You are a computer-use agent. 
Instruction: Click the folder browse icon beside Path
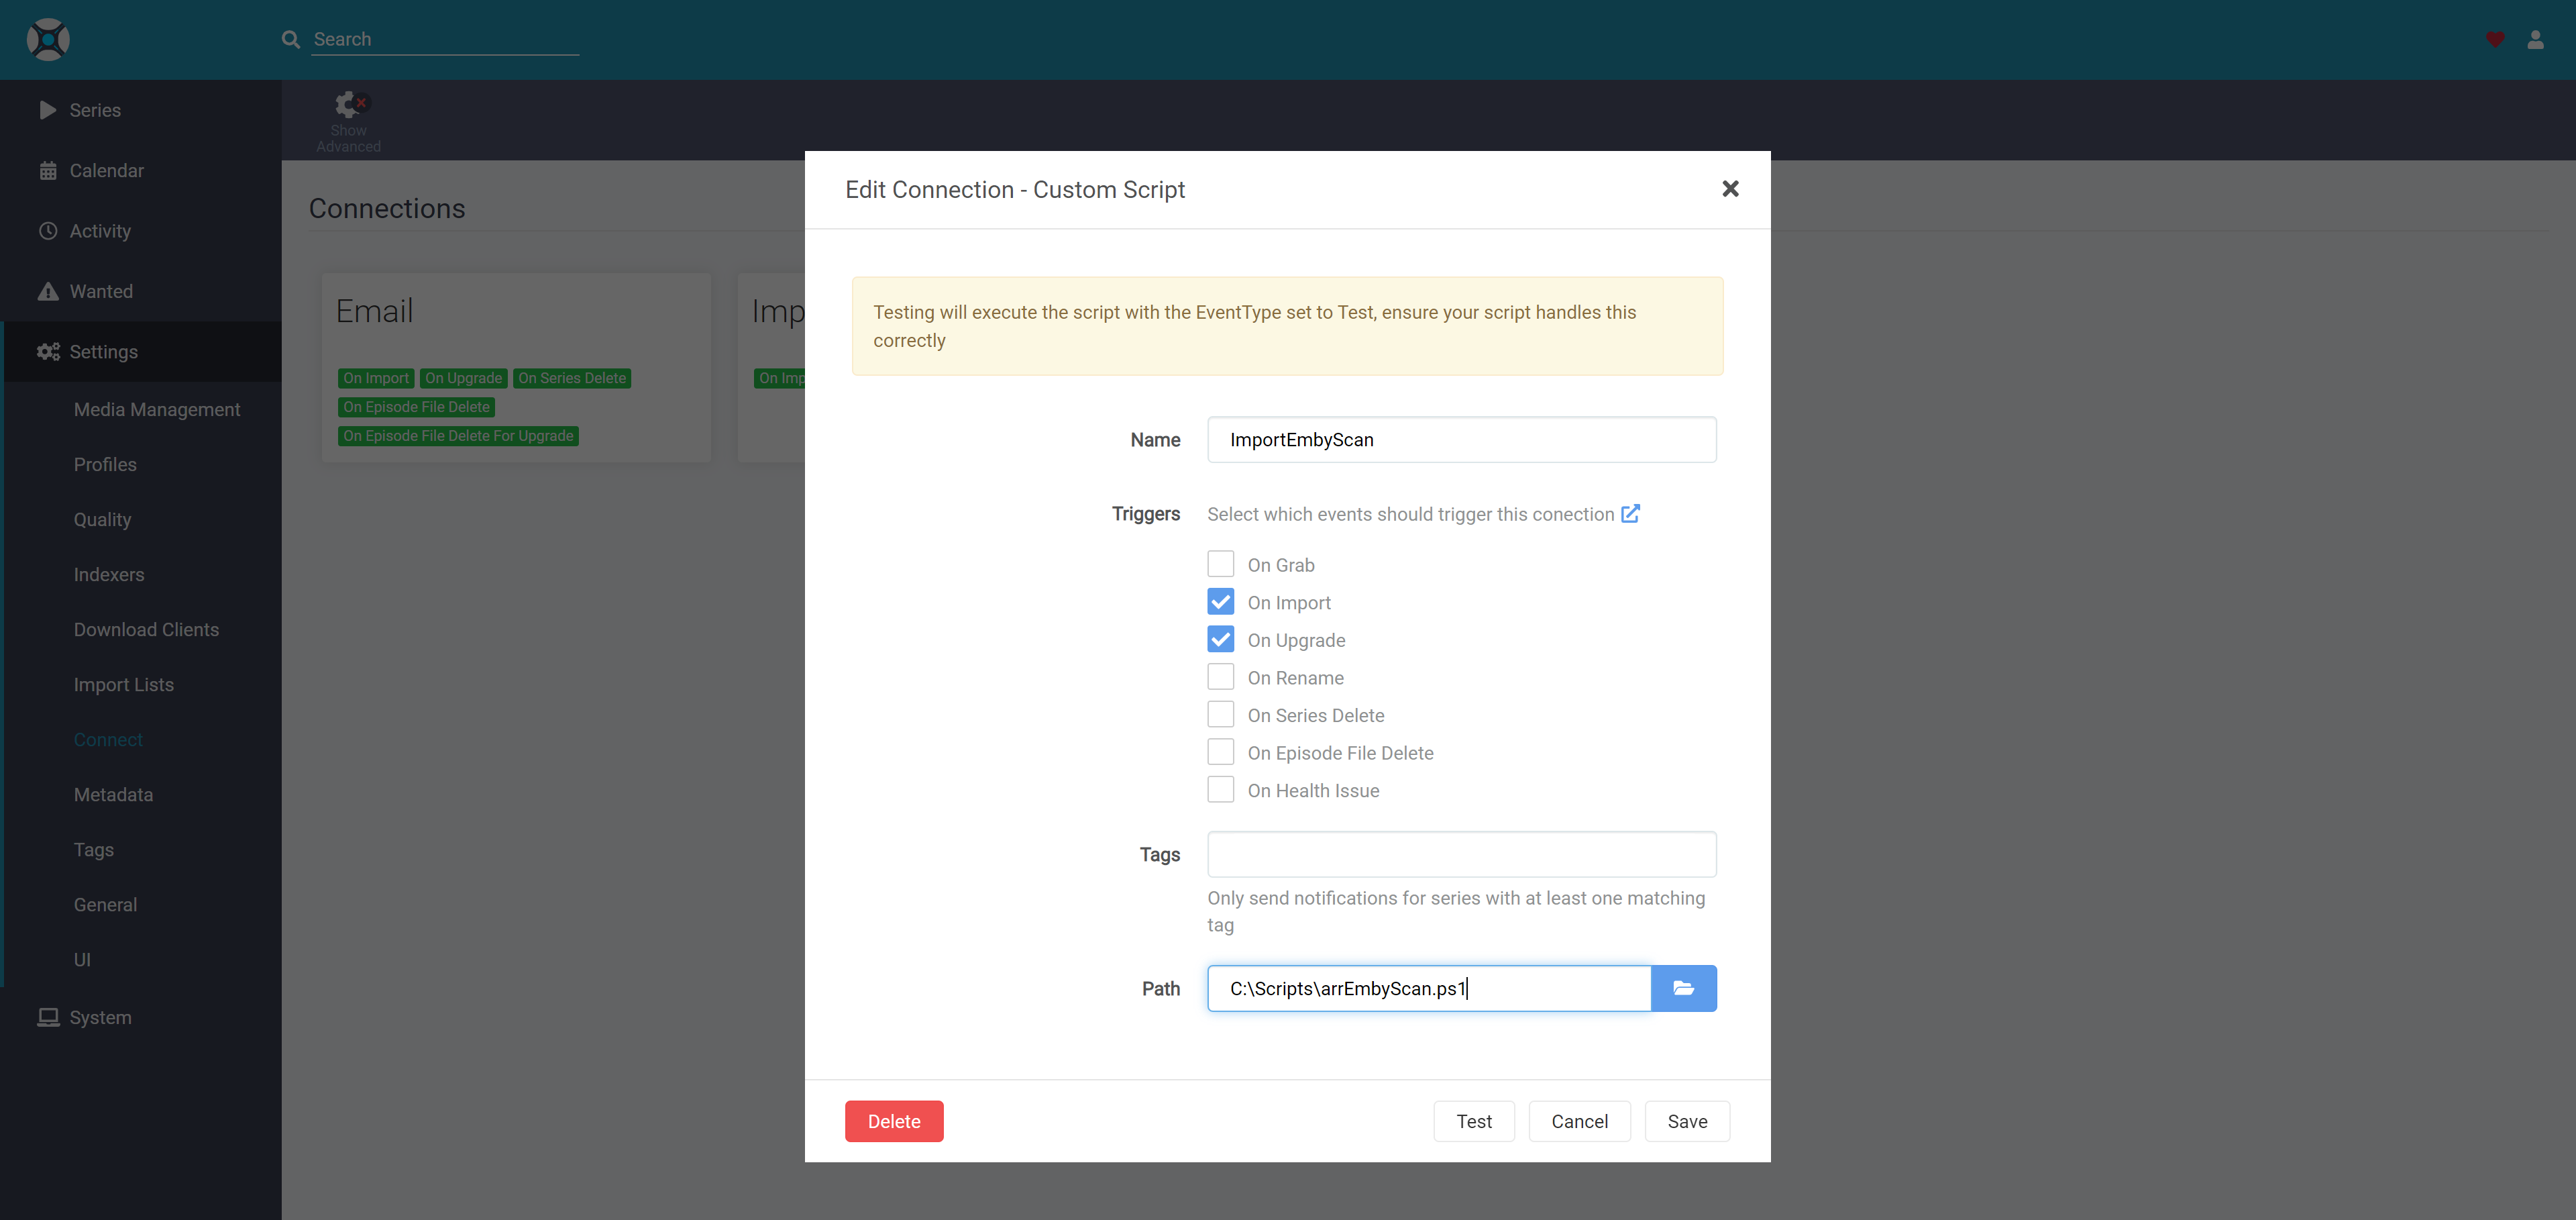pos(1683,988)
